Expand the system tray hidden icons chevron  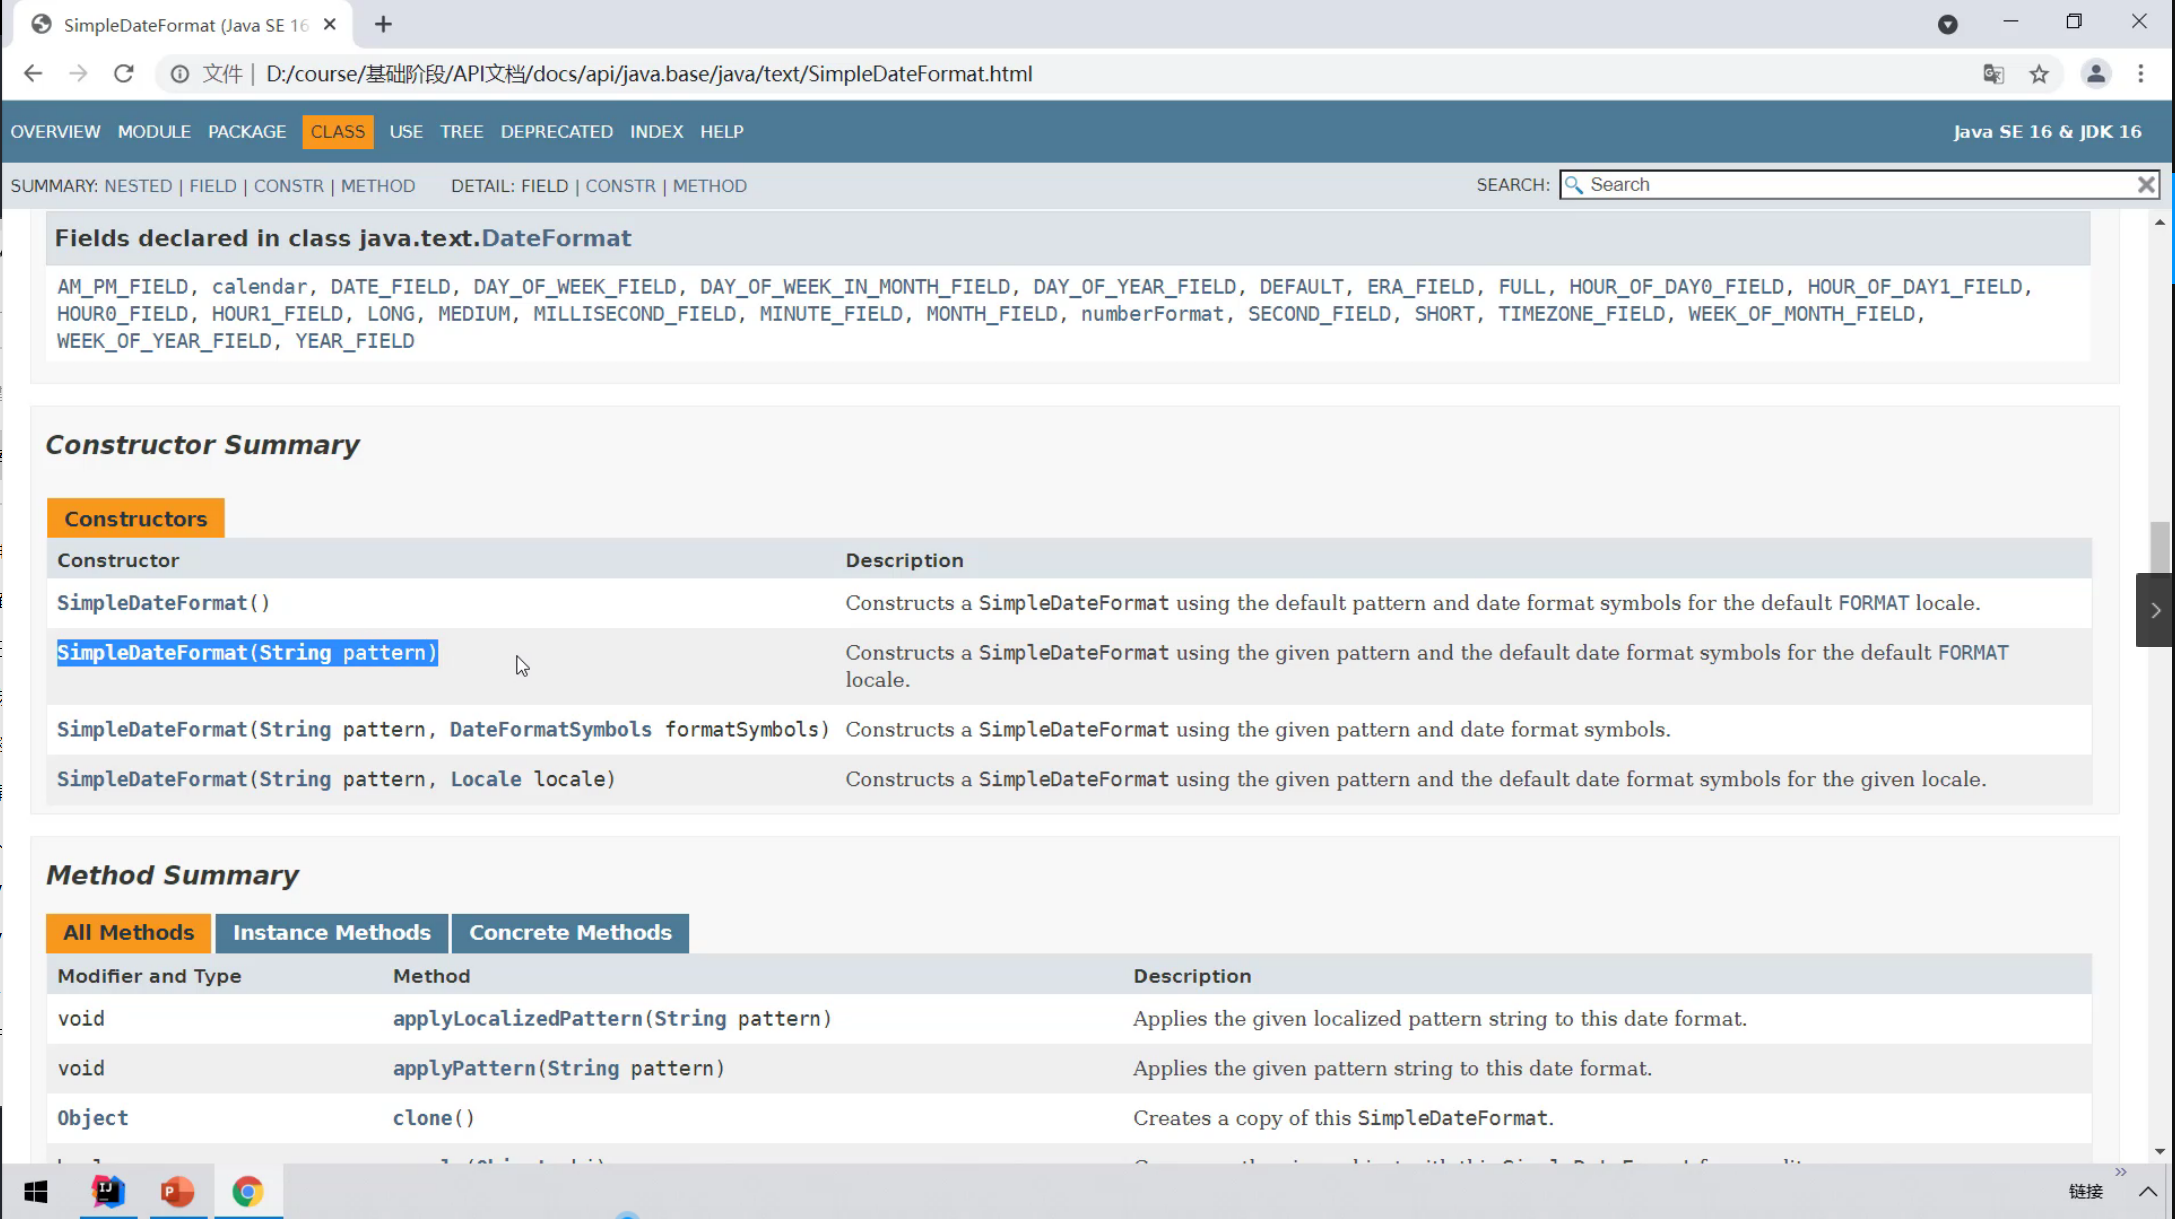pyautogui.click(x=2147, y=1191)
